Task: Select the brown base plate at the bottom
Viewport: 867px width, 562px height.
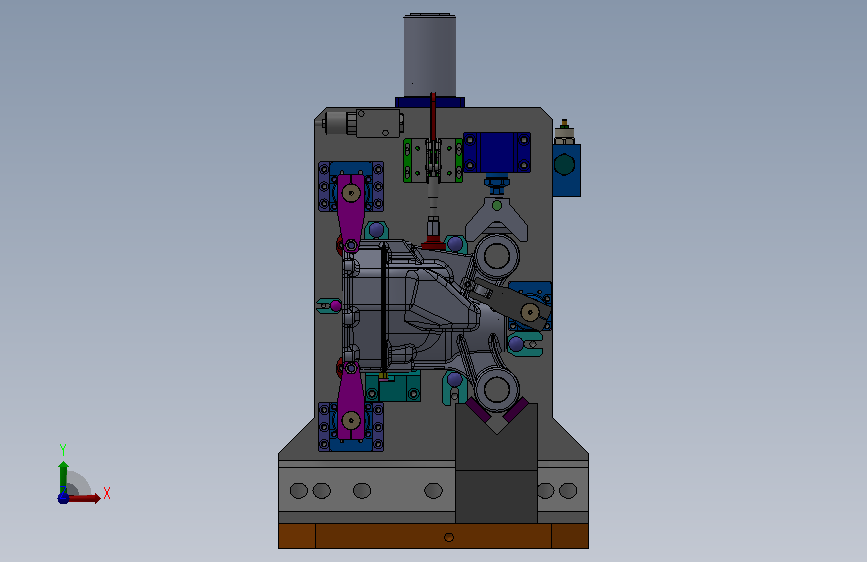Action: pyautogui.click(x=433, y=536)
